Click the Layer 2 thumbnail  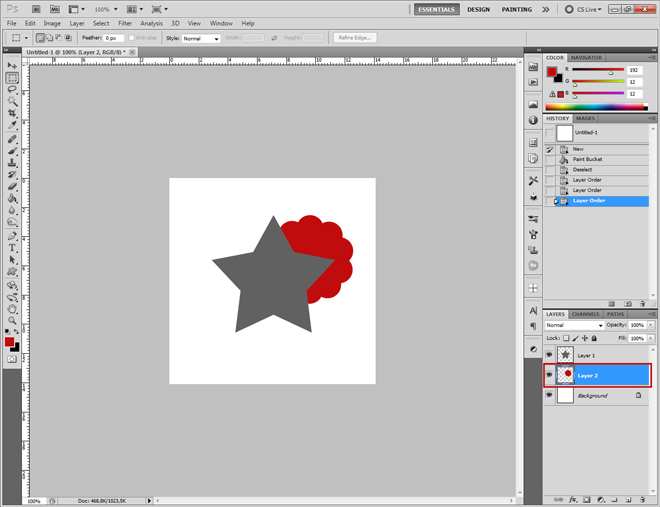tap(565, 375)
